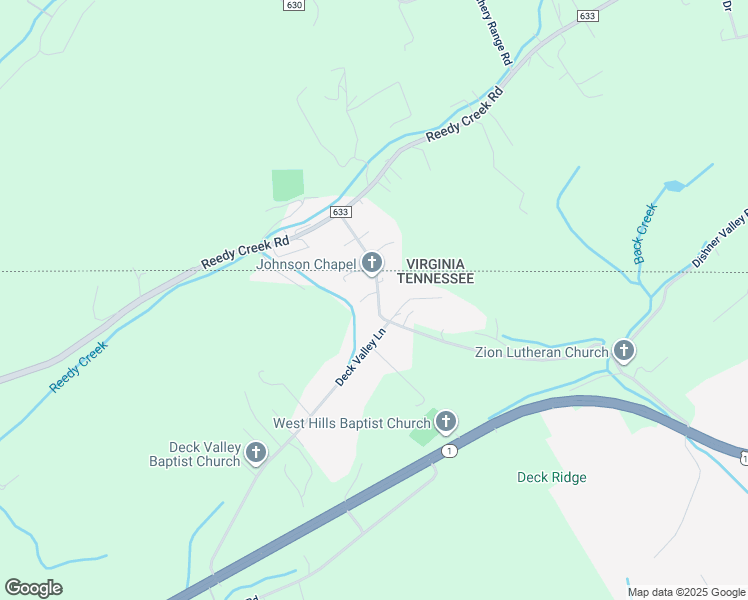
Task: Click the TENNESSEE state label
Action: click(x=436, y=279)
